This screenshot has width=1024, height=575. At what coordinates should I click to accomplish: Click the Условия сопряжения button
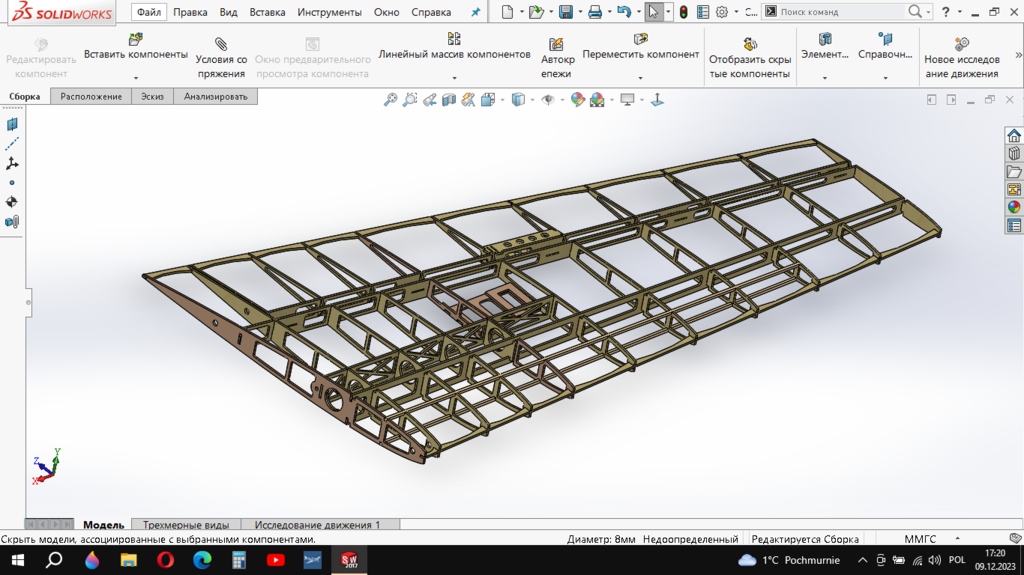click(221, 58)
